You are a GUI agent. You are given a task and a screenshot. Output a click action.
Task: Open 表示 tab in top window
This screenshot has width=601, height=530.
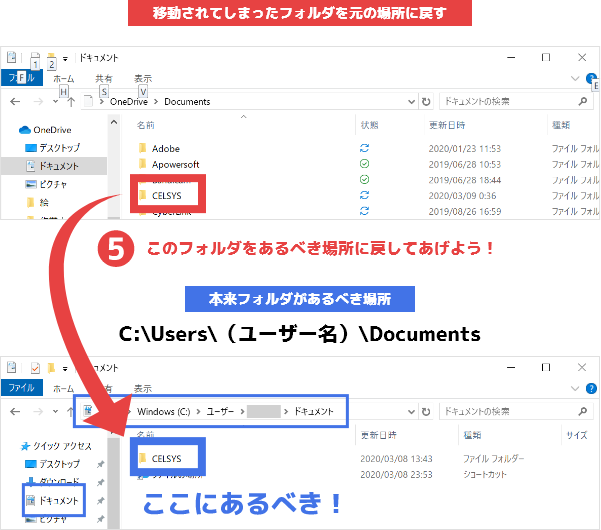(x=143, y=79)
